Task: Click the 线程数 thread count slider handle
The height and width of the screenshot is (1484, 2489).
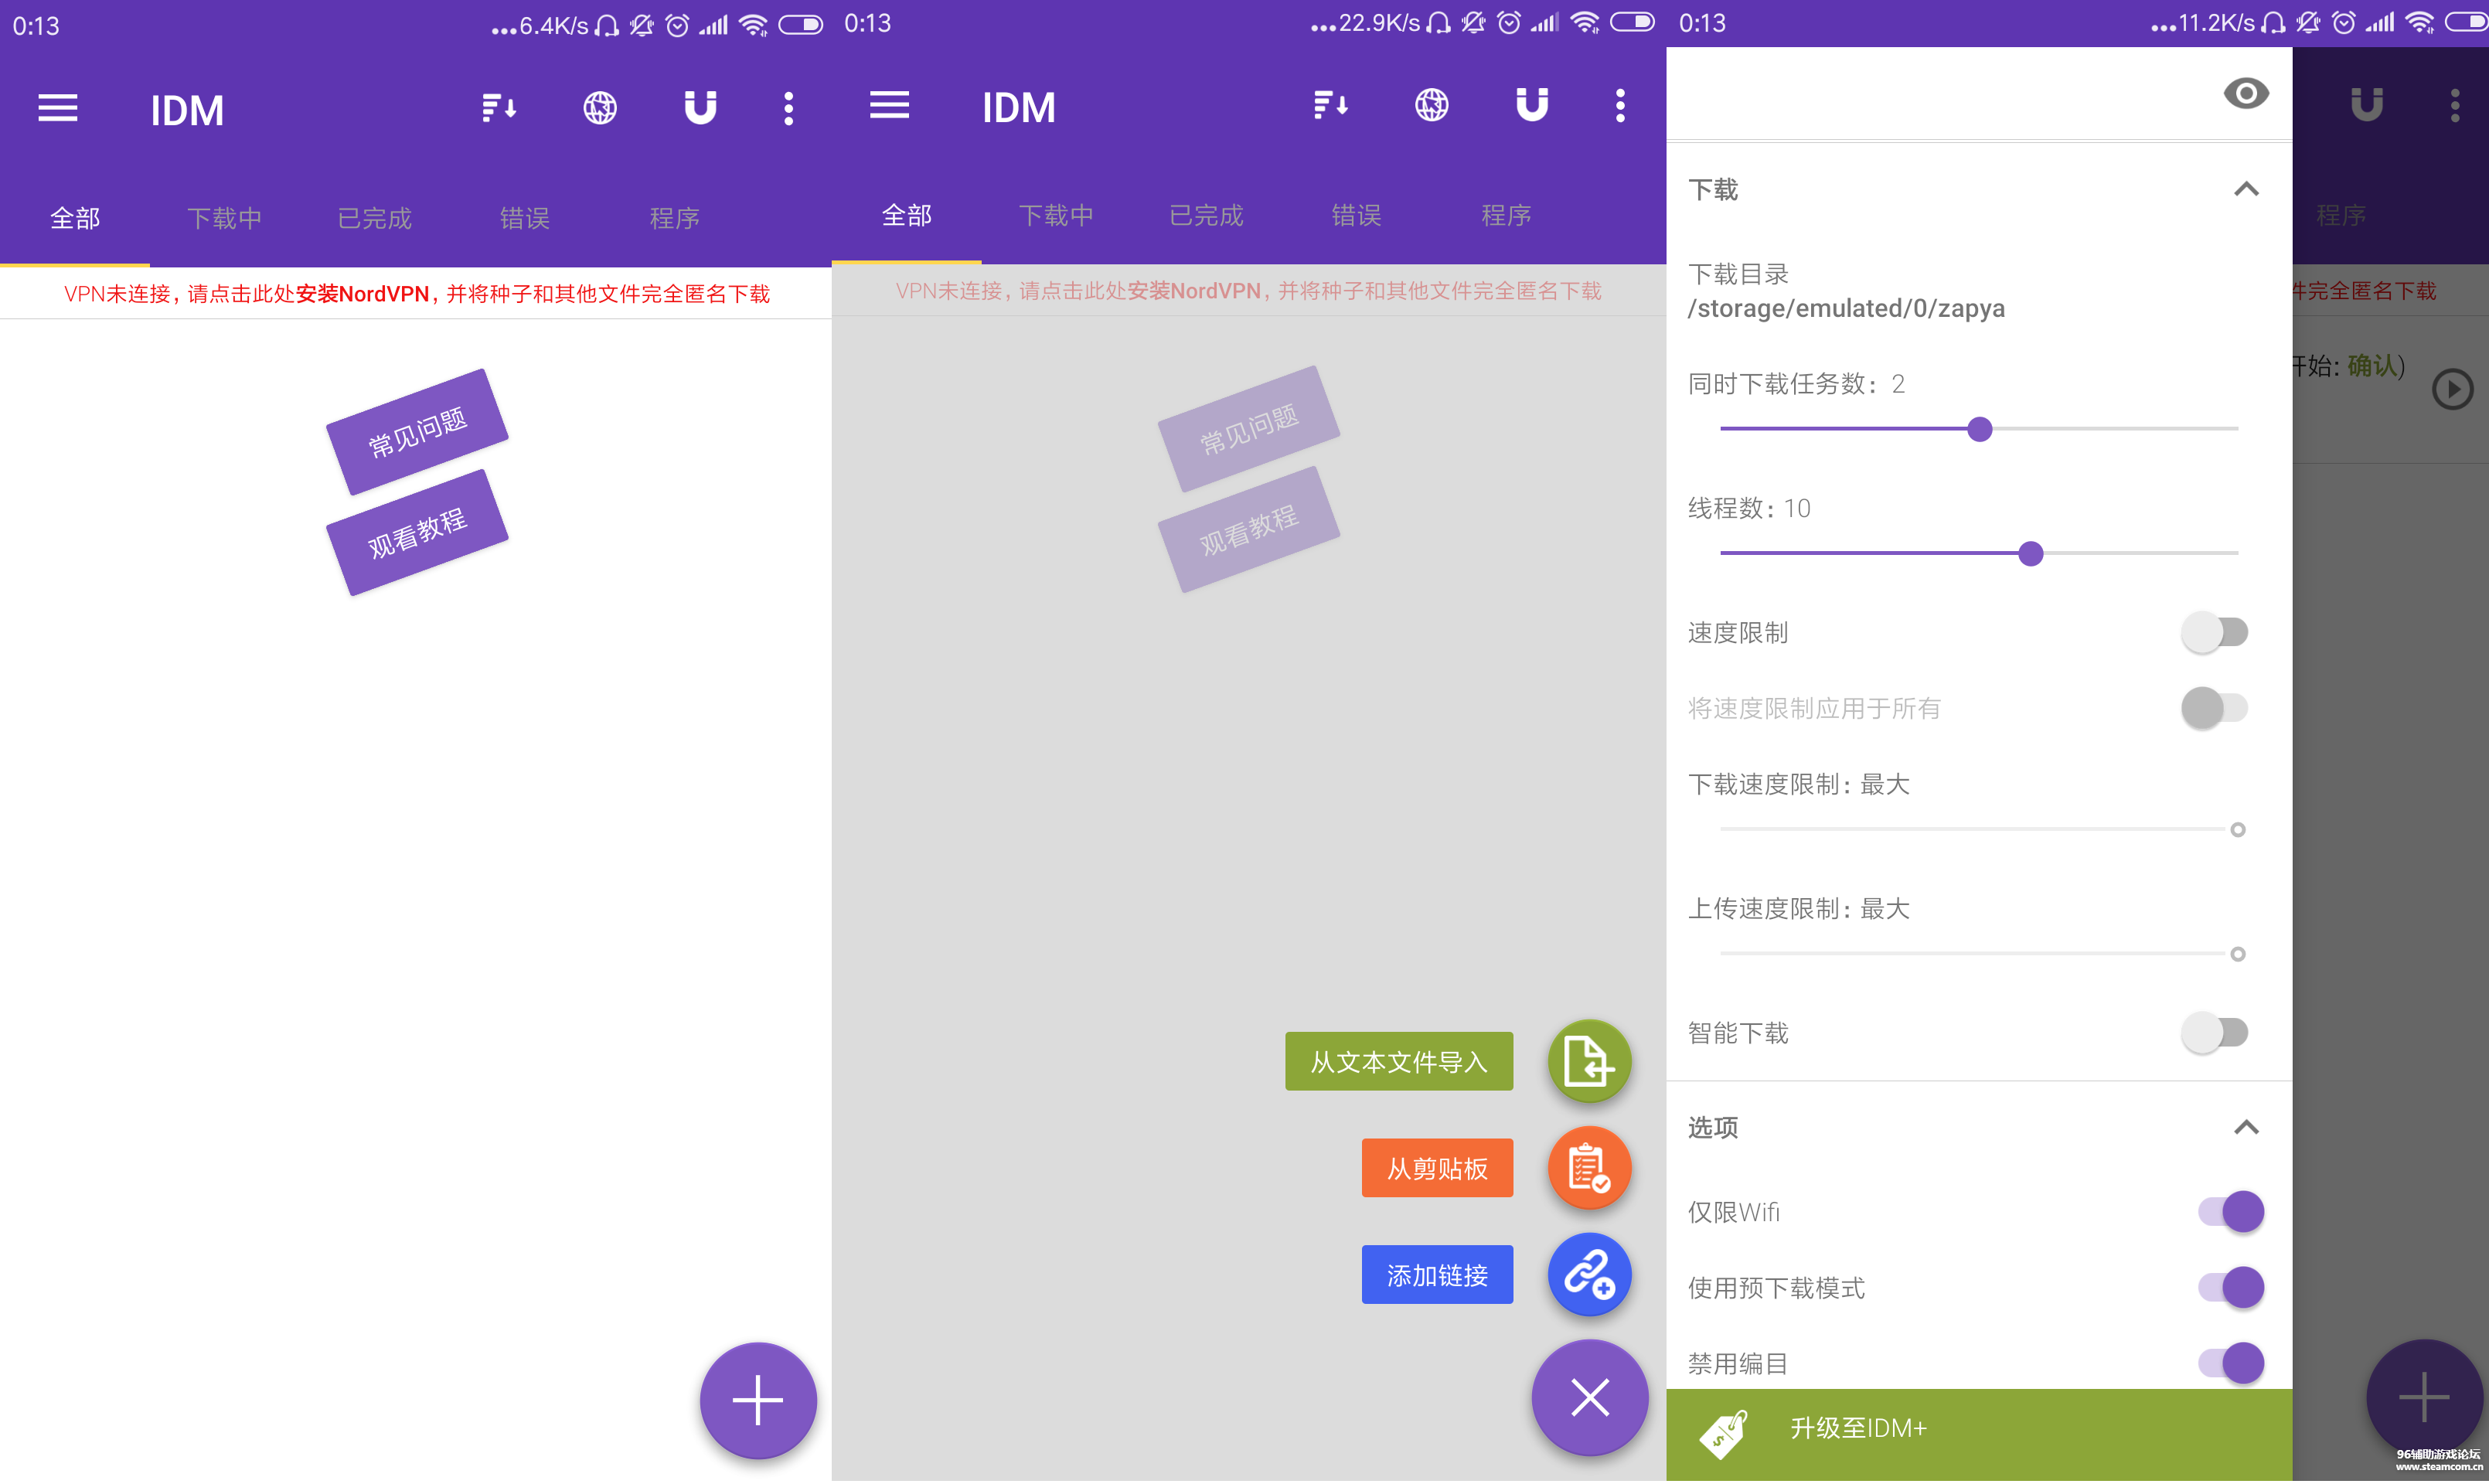Action: pyautogui.click(x=2029, y=553)
